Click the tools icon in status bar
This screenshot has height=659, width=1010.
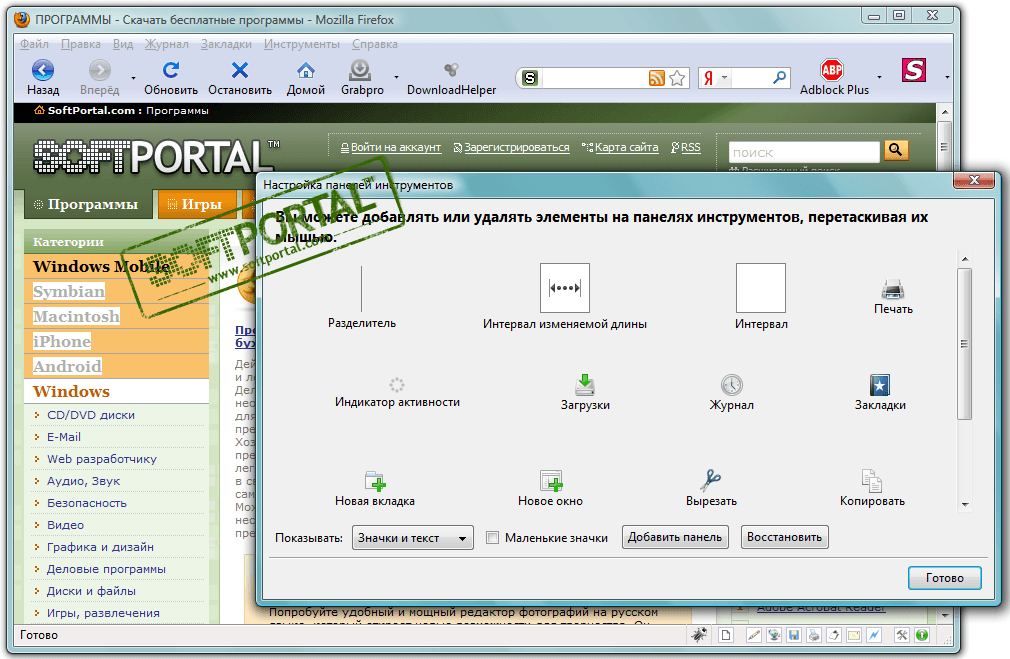click(x=902, y=635)
